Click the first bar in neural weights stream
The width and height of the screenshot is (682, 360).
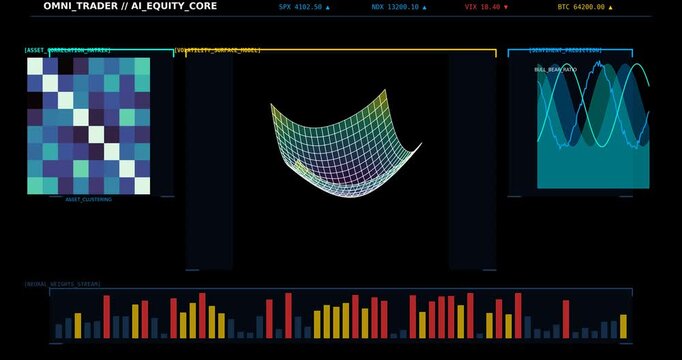59,331
